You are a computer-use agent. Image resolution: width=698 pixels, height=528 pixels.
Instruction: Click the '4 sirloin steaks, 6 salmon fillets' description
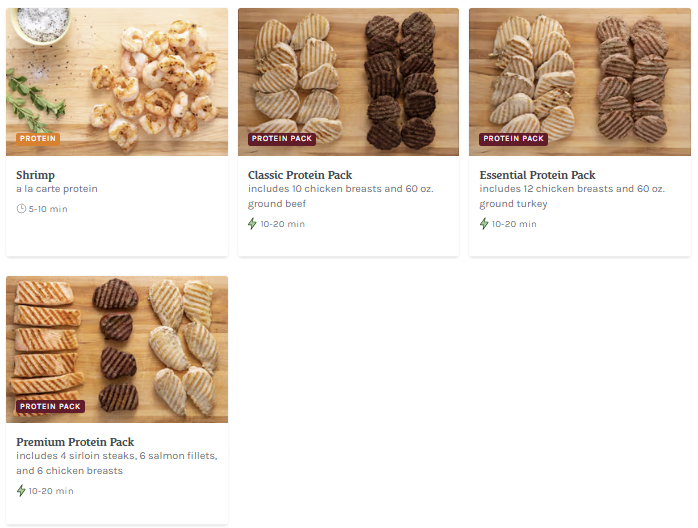(117, 463)
